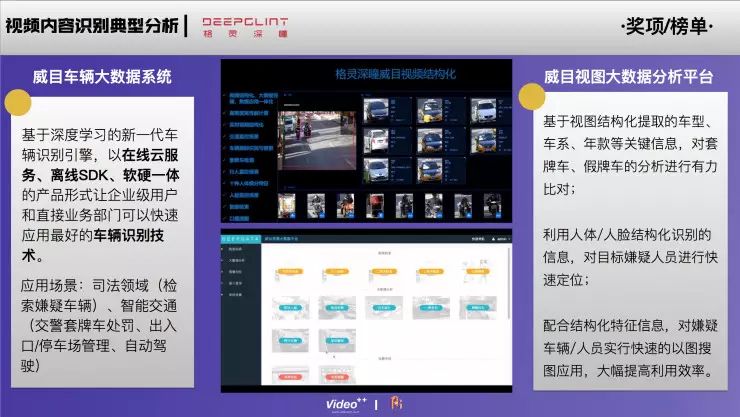Open the first vehicle card in the top row
Image resolution: width=740 pixels, height=417 pixels.
387,110
